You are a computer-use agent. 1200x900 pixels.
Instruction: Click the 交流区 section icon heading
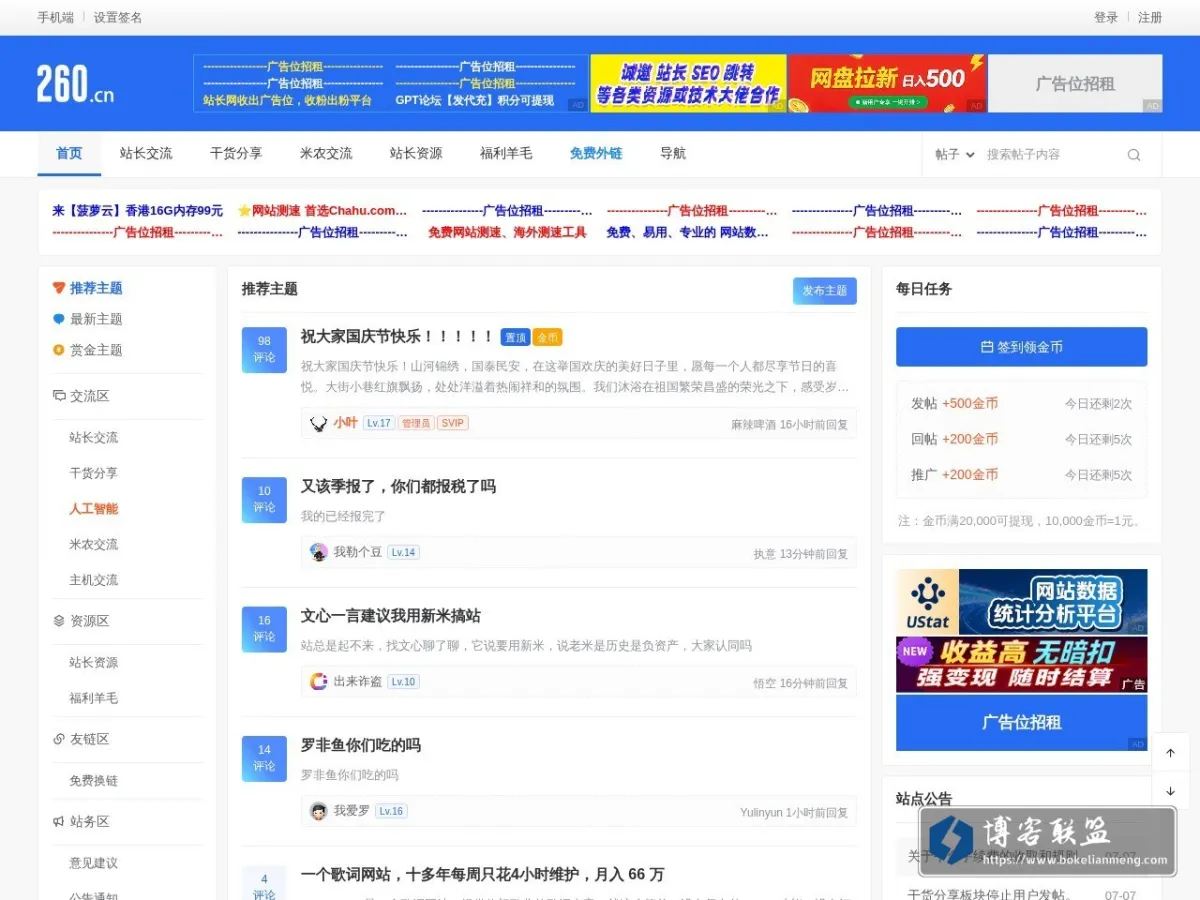[x=81, y=396]
